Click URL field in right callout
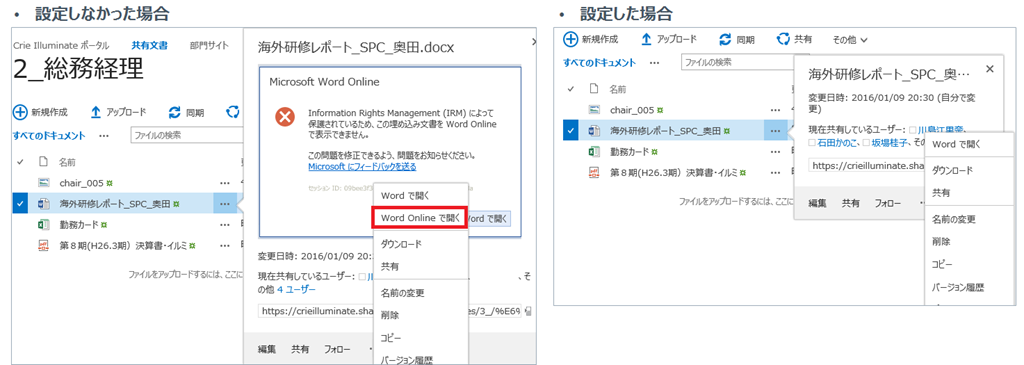The height and width of the screenshot is (365, 1024). pyautogui.click(x=867, y=165)
